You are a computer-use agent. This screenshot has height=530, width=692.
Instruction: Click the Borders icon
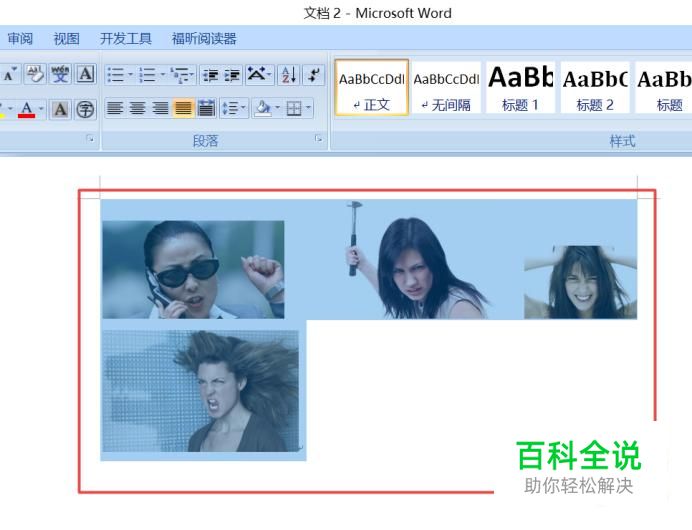294,108
